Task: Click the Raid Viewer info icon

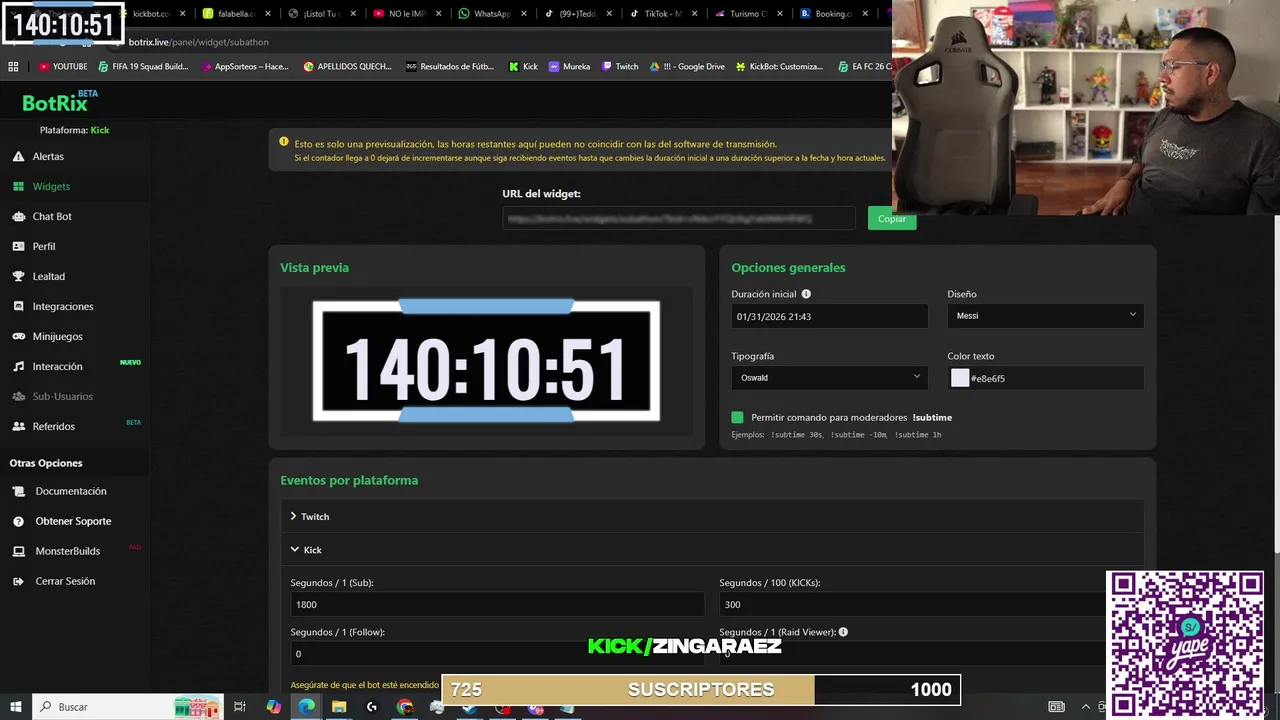Action: tap(843, 632)
